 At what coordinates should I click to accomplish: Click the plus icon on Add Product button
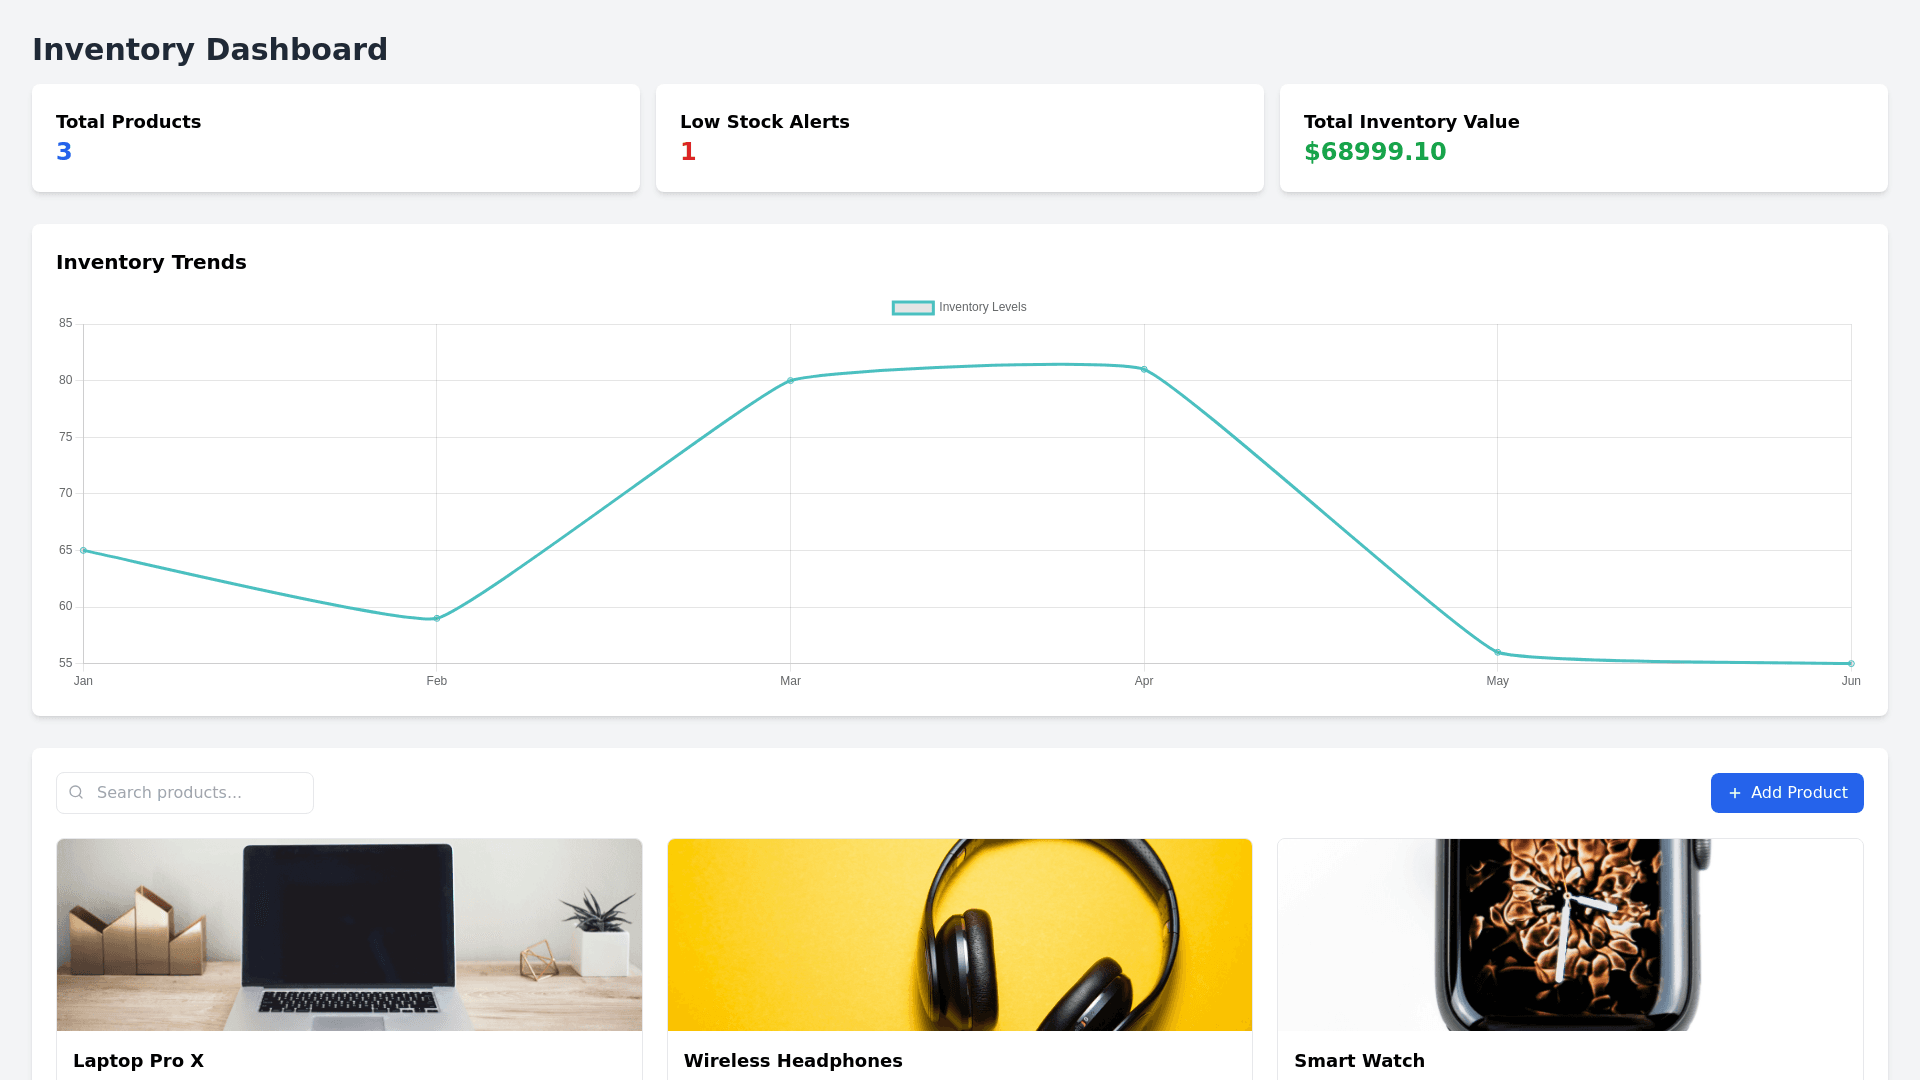[x=1735, y=793]
